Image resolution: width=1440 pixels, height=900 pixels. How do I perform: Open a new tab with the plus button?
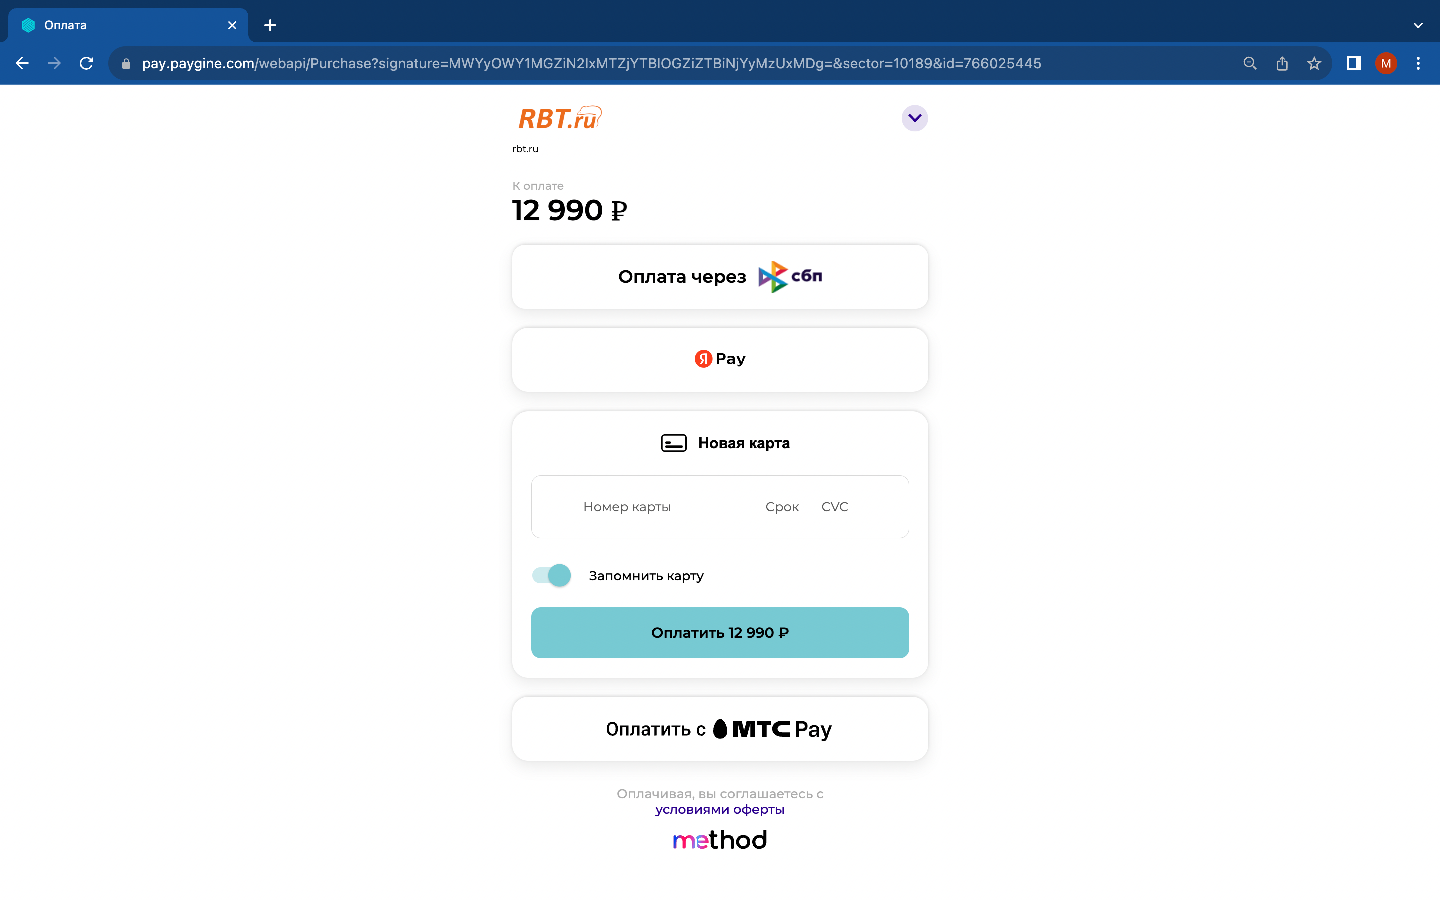point(270,25)
